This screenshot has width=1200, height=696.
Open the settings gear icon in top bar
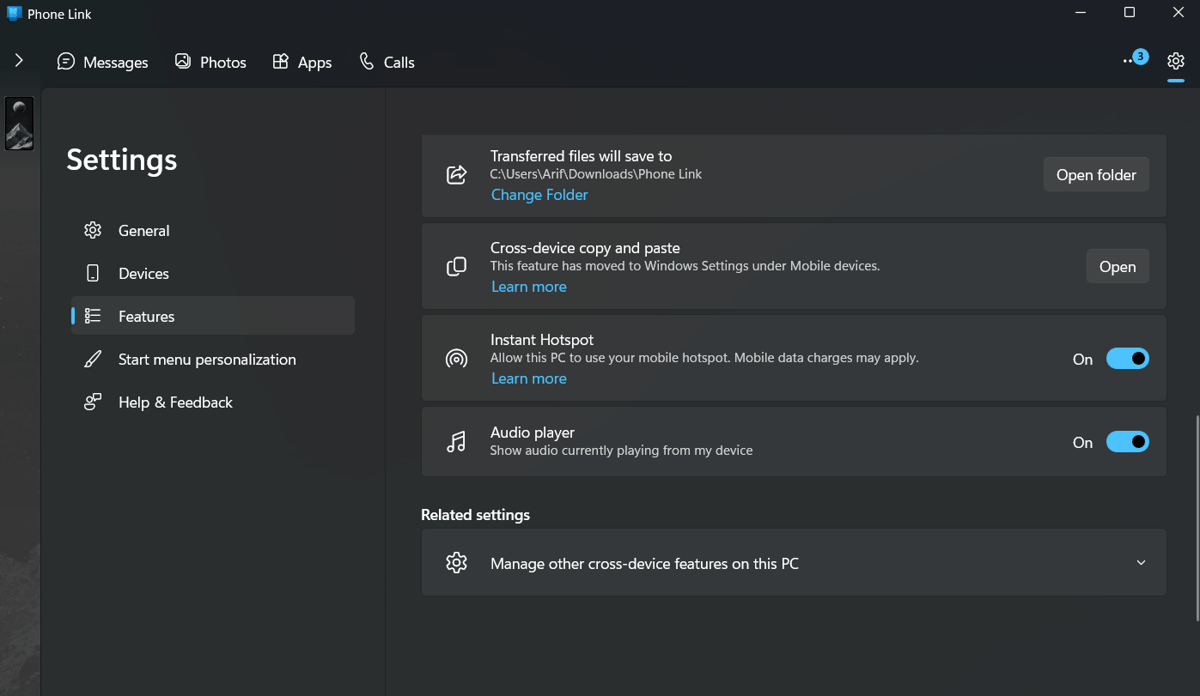(1175, 61)
